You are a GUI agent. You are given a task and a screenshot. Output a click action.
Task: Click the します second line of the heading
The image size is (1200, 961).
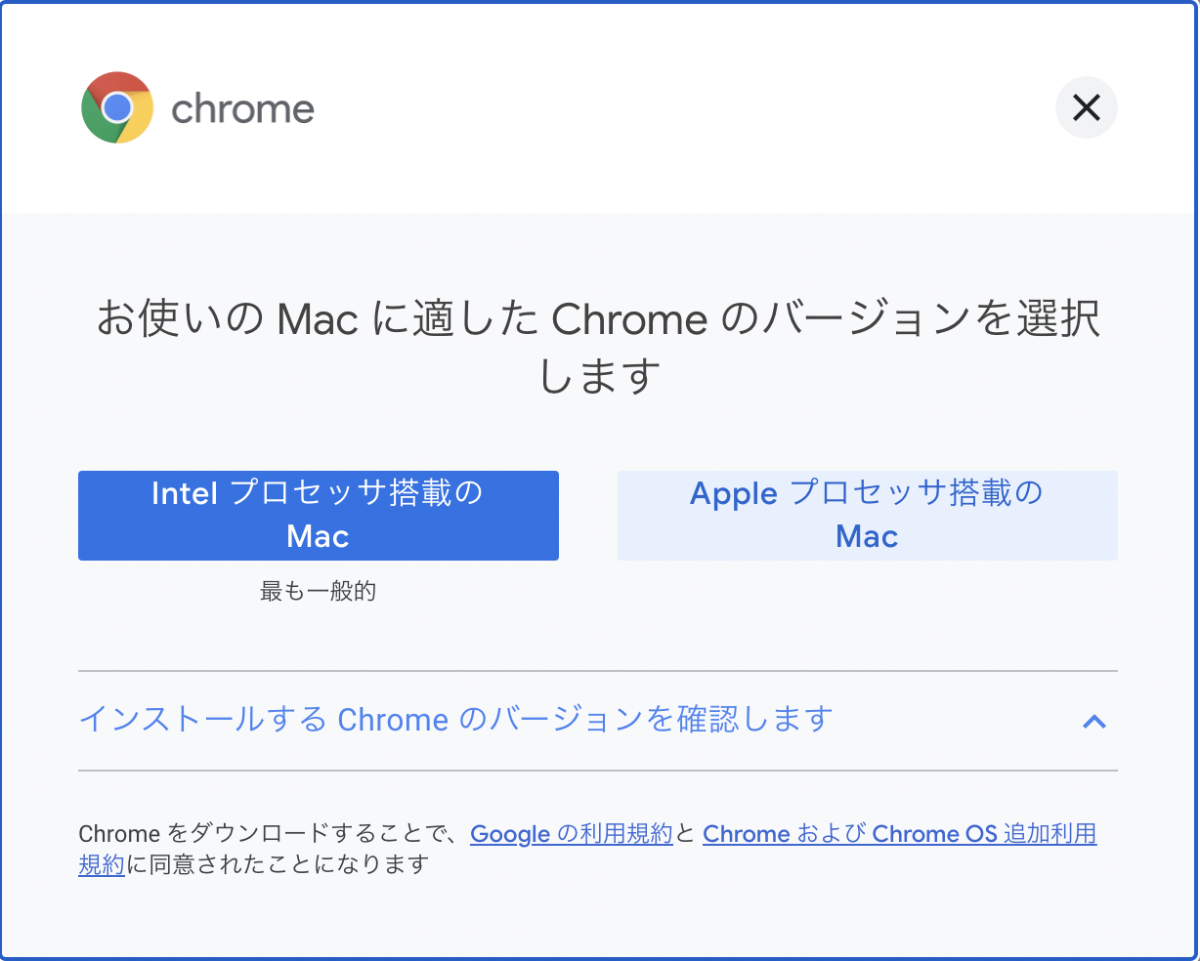pos(599,378)
